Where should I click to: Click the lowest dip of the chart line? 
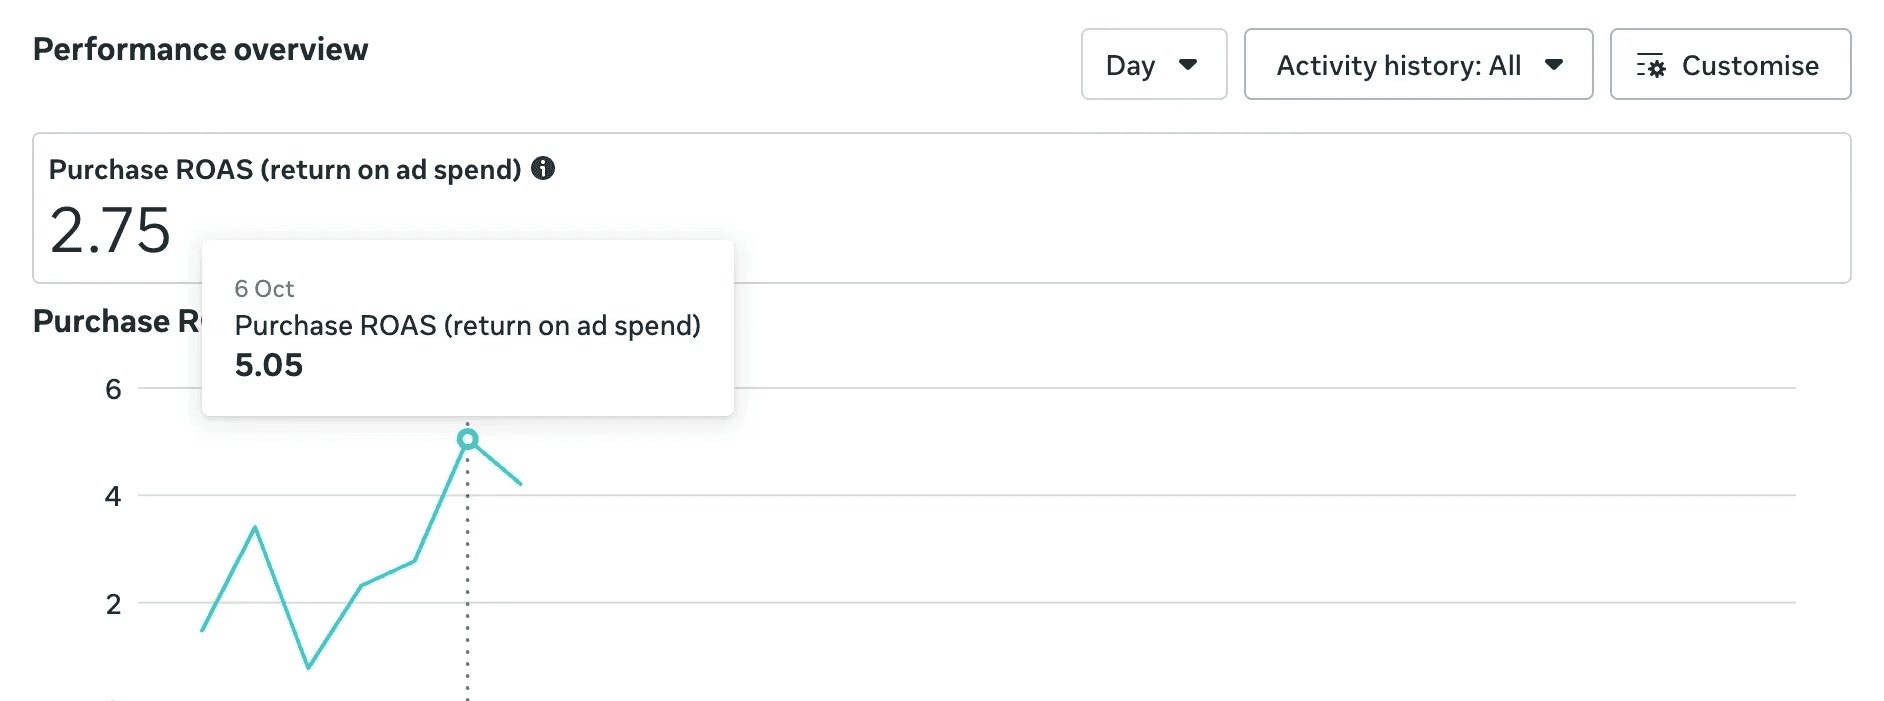pyautogui.click(x=308, y=667)
